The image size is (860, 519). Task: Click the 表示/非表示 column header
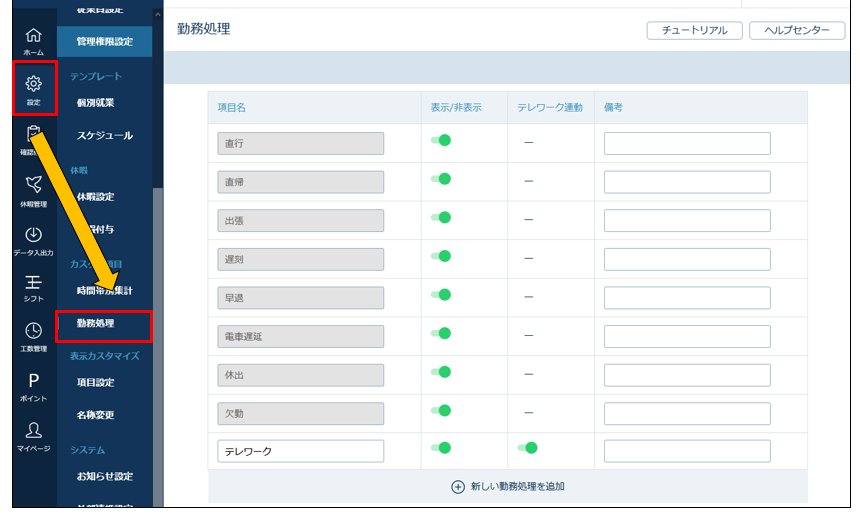pyautogui.click(x=456, y=108)
